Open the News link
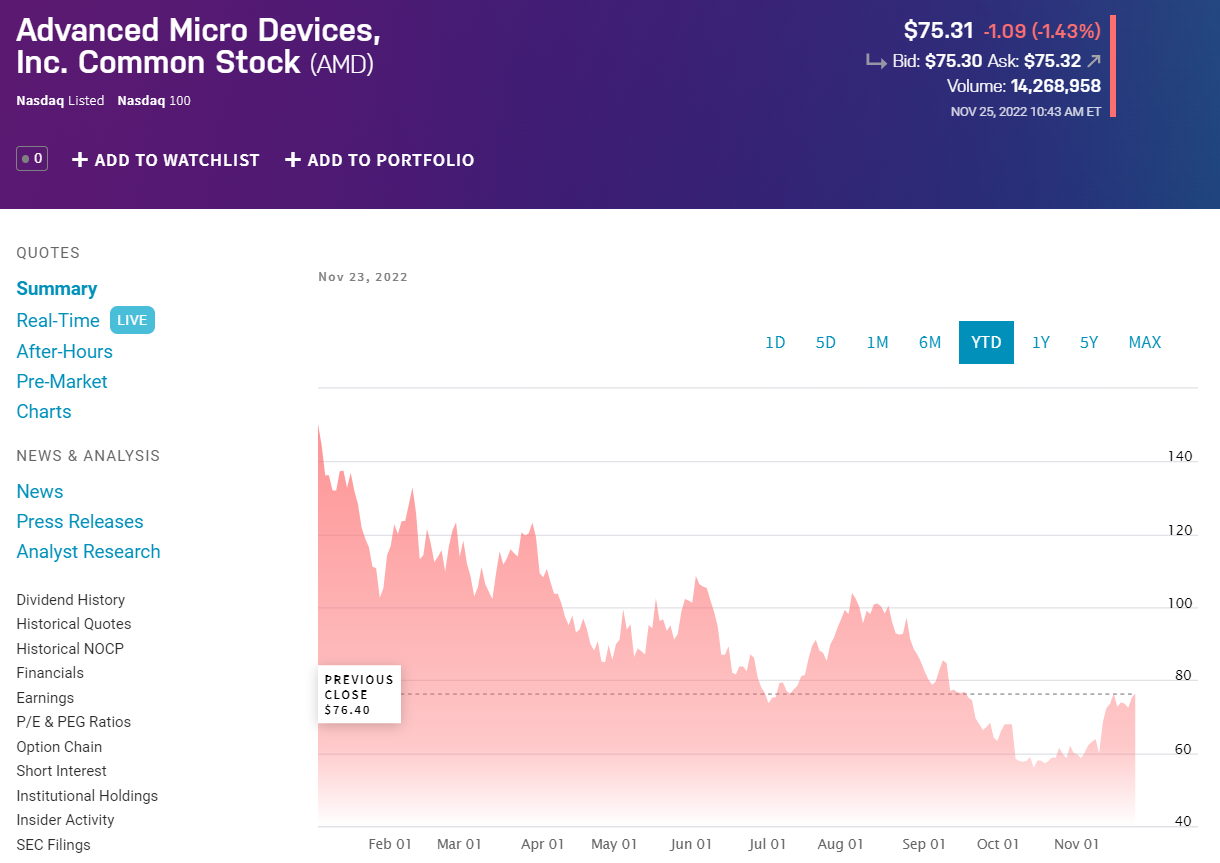Image resolution: width=1220 pixels, height=863 pixels. pyautogui.click(x=40, y=491)
